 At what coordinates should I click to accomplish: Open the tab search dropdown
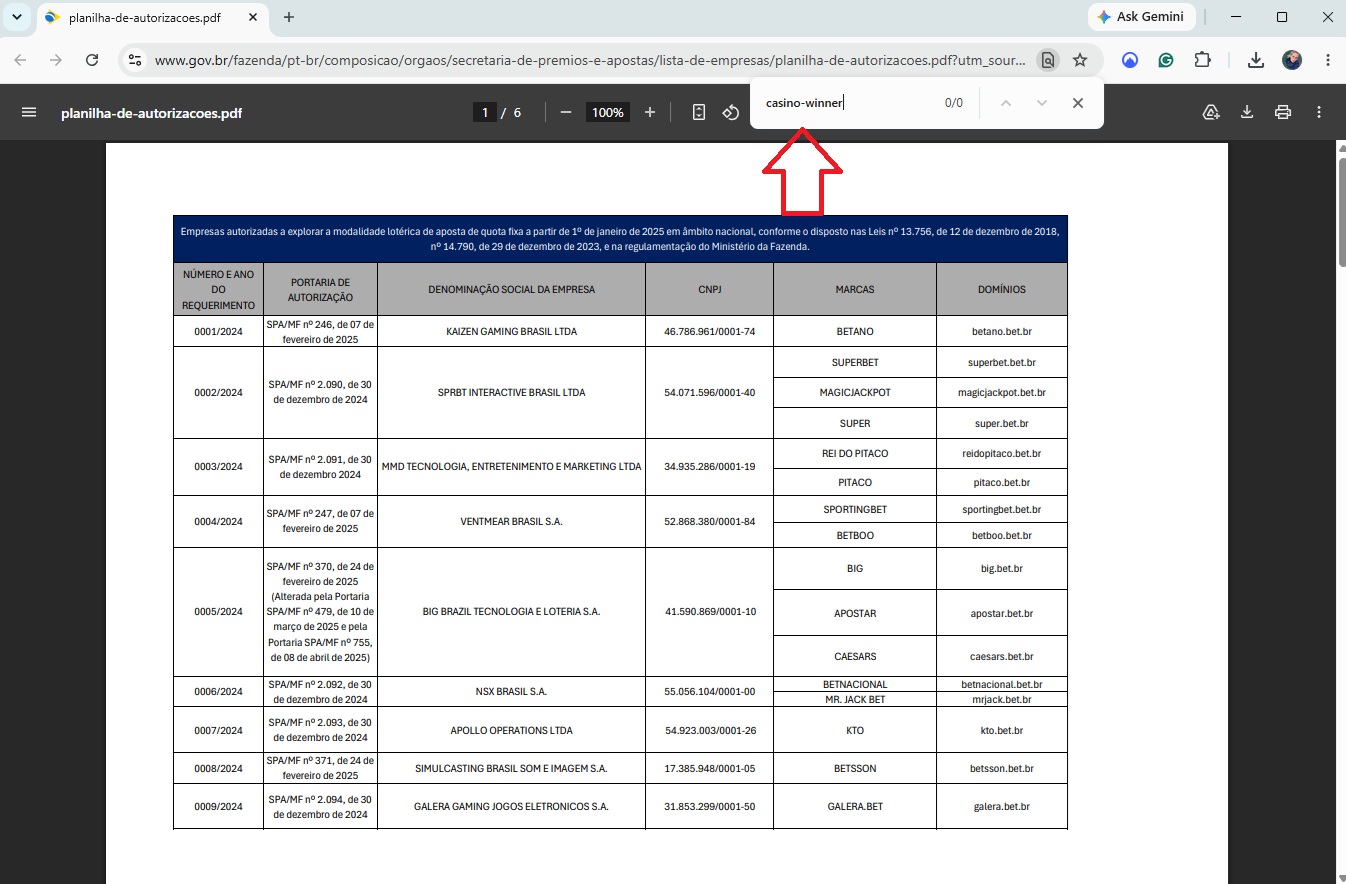(16, 17)
